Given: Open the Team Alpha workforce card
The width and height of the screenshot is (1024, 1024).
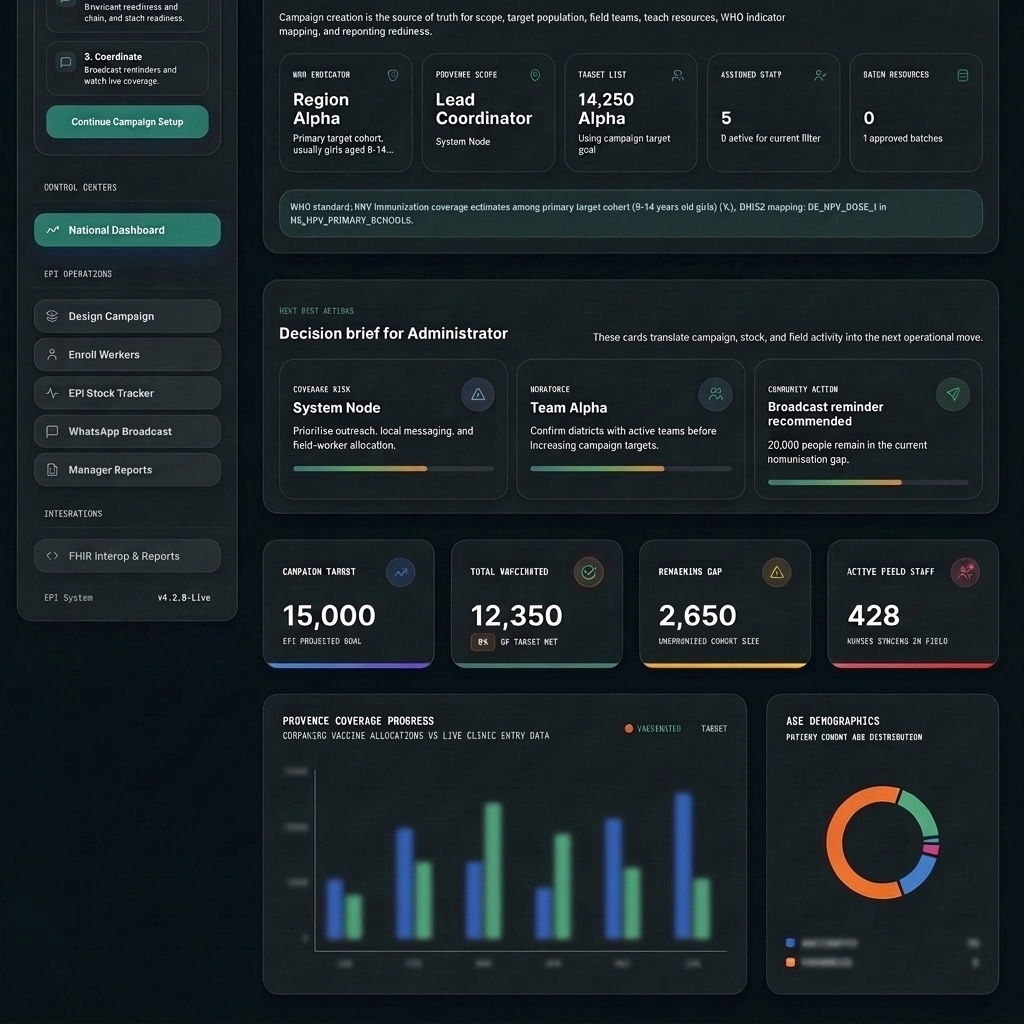Looking at the screenshot, I should pyautogui.click(x=631, y=429).
